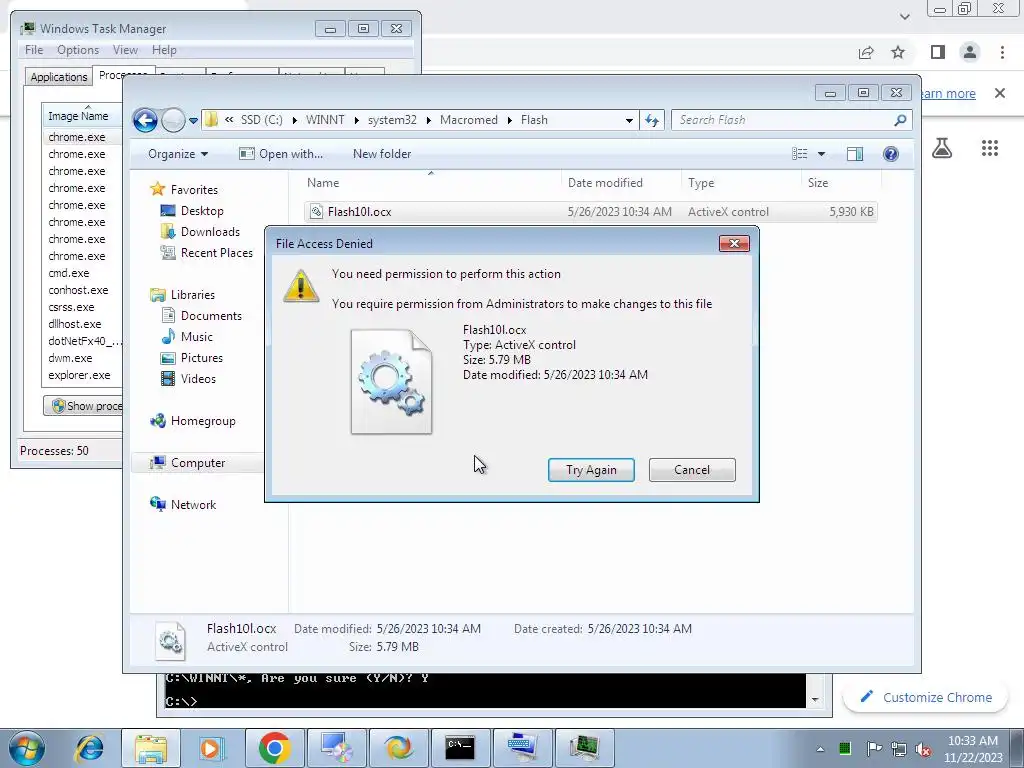Click SSD (C:) in address breadcrumb

[261, 120]
